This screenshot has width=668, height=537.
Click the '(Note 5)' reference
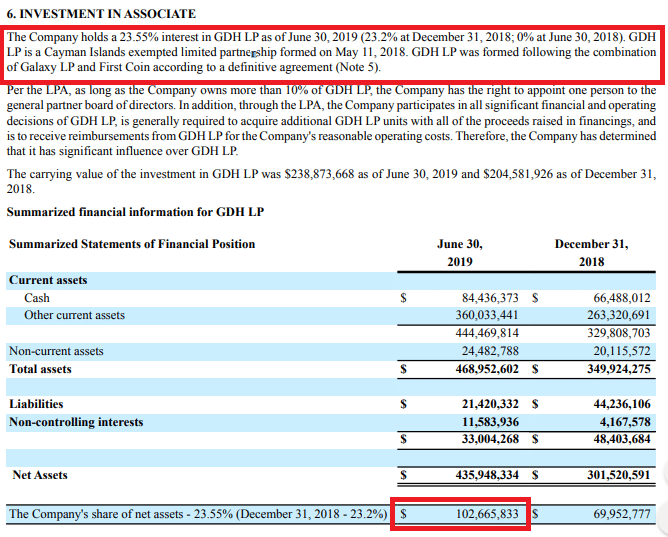pos(357,67)
